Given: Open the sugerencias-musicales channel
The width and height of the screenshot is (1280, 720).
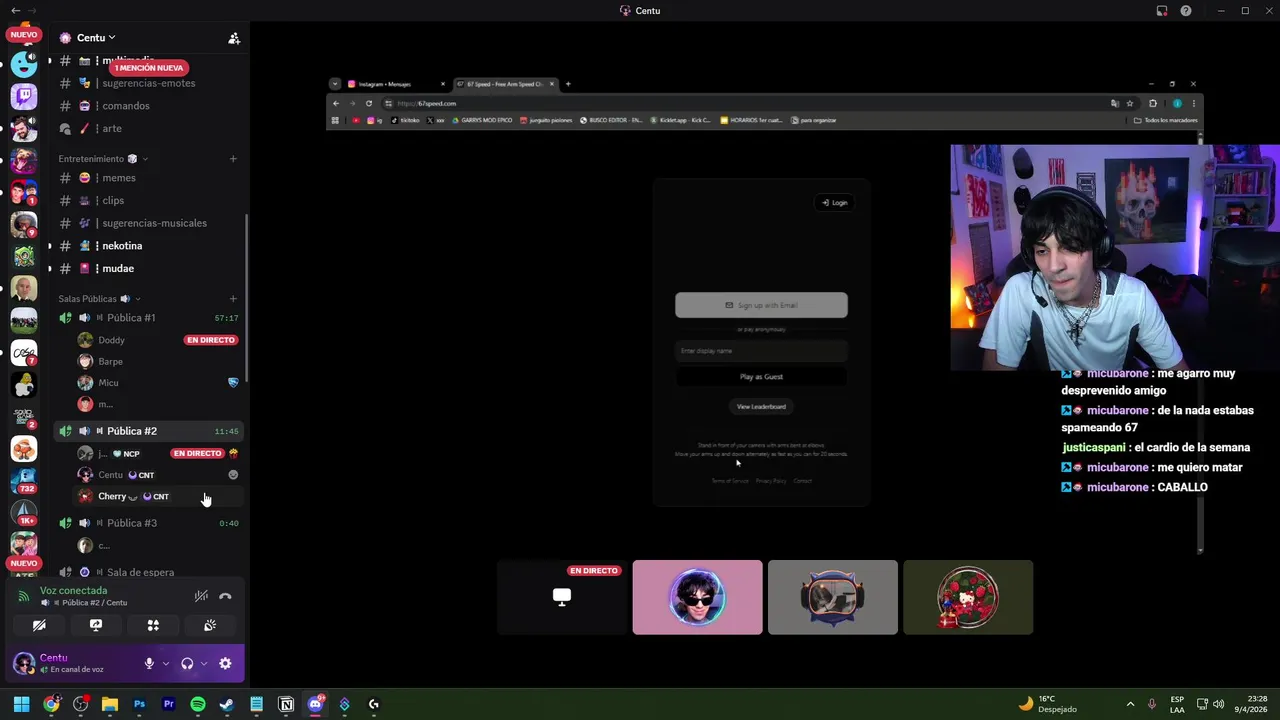Looking at the screenshot, I should (x=147, y=223).
